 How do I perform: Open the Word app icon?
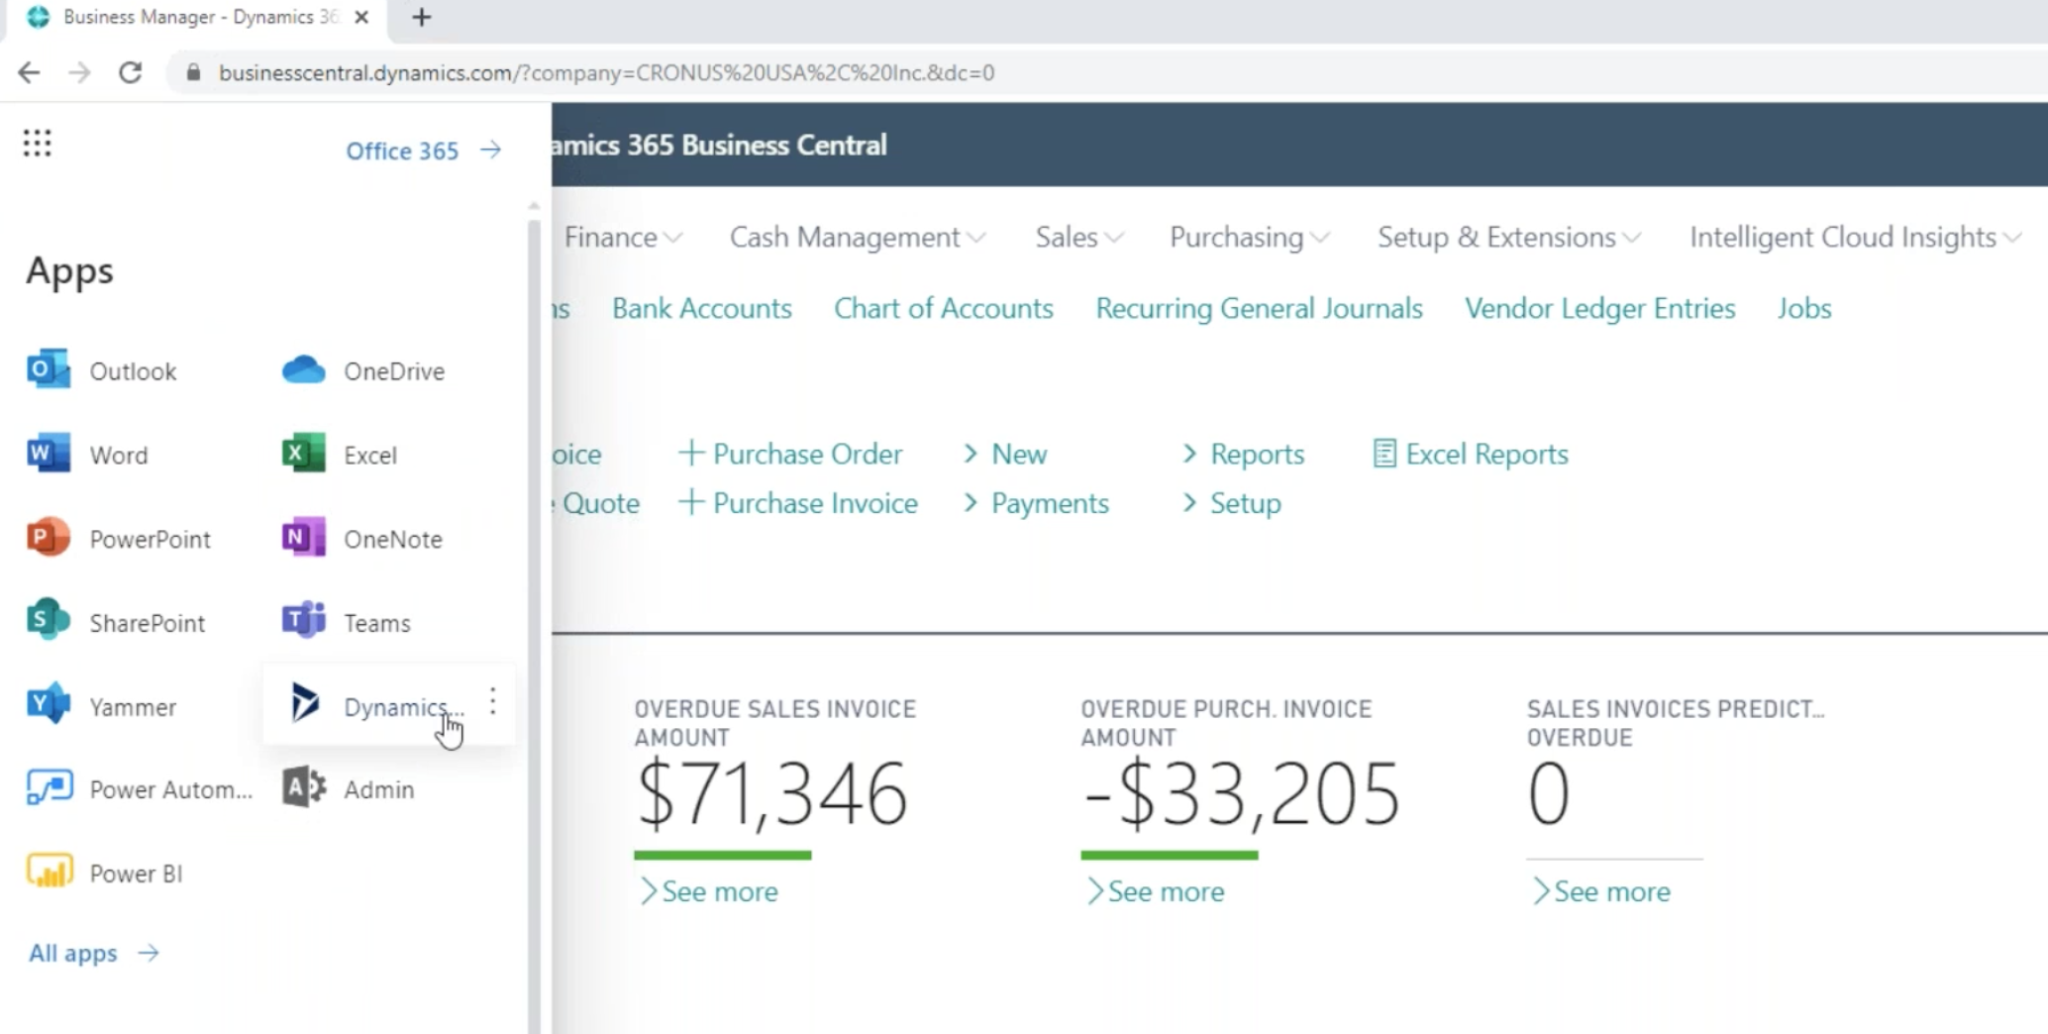click(49, 454)
